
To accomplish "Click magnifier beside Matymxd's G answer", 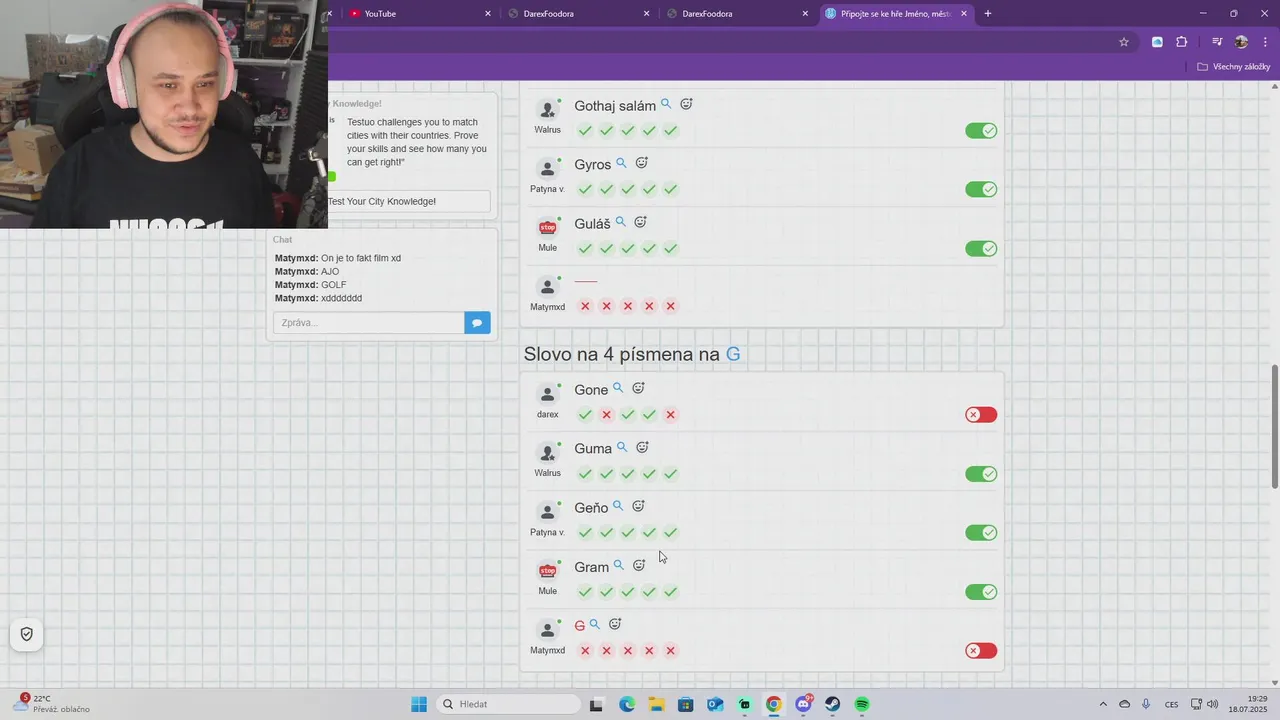I will pyautogui.click(x=595, y=624).
